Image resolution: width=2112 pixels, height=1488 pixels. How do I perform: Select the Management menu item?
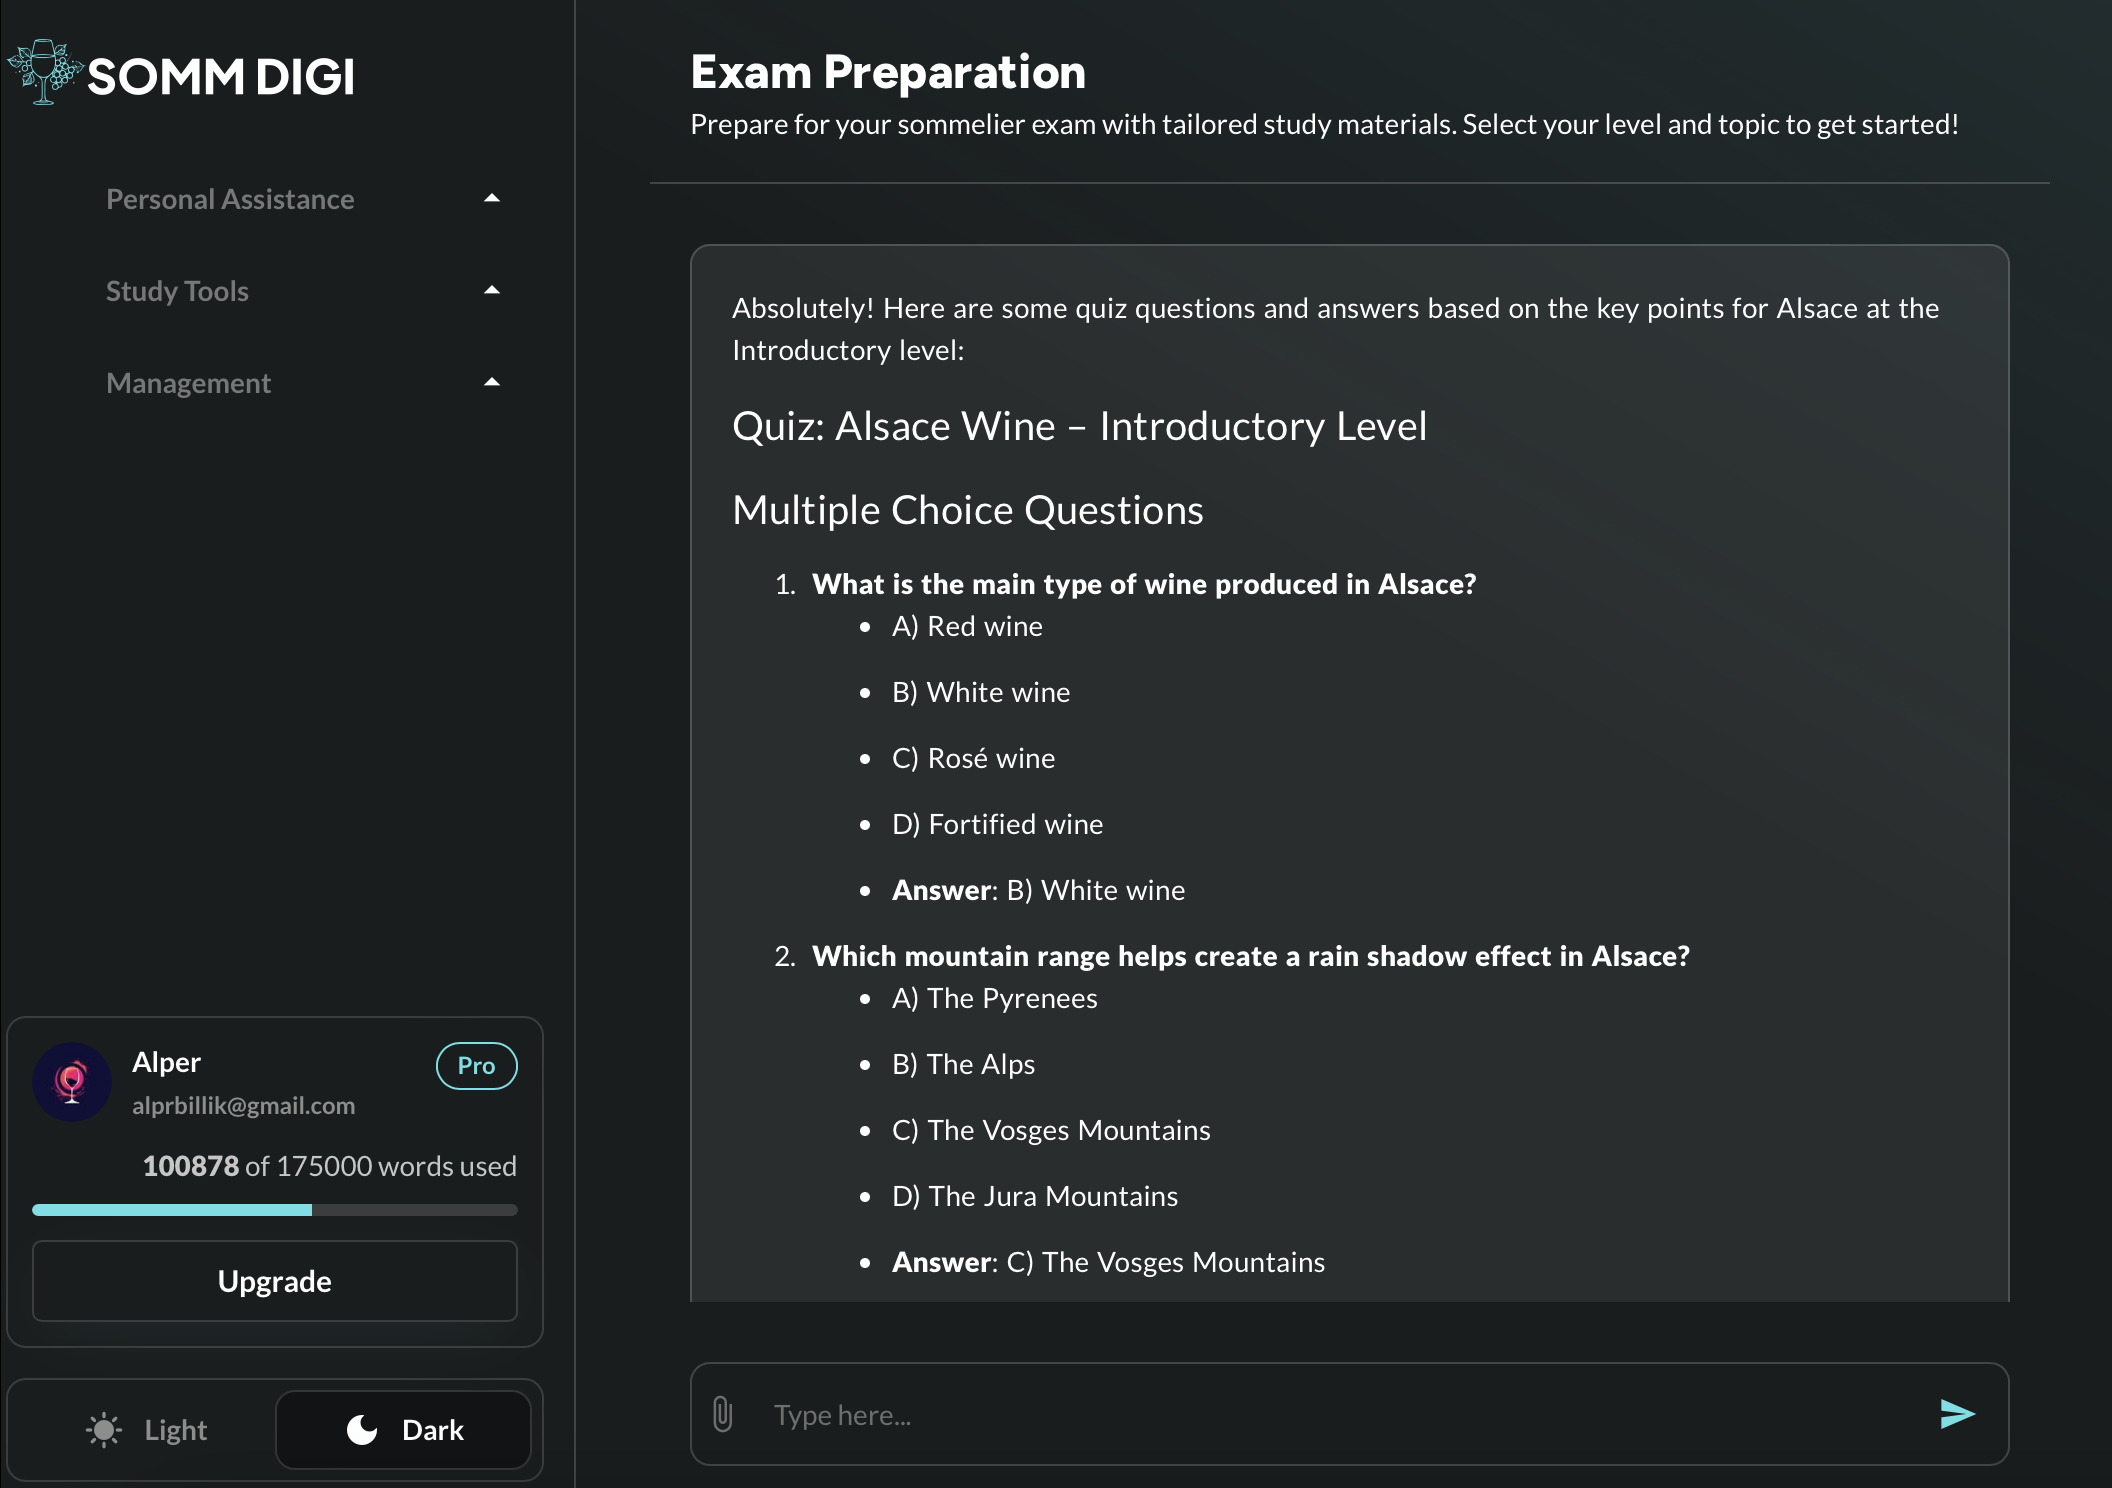click(x=188, y=383)
